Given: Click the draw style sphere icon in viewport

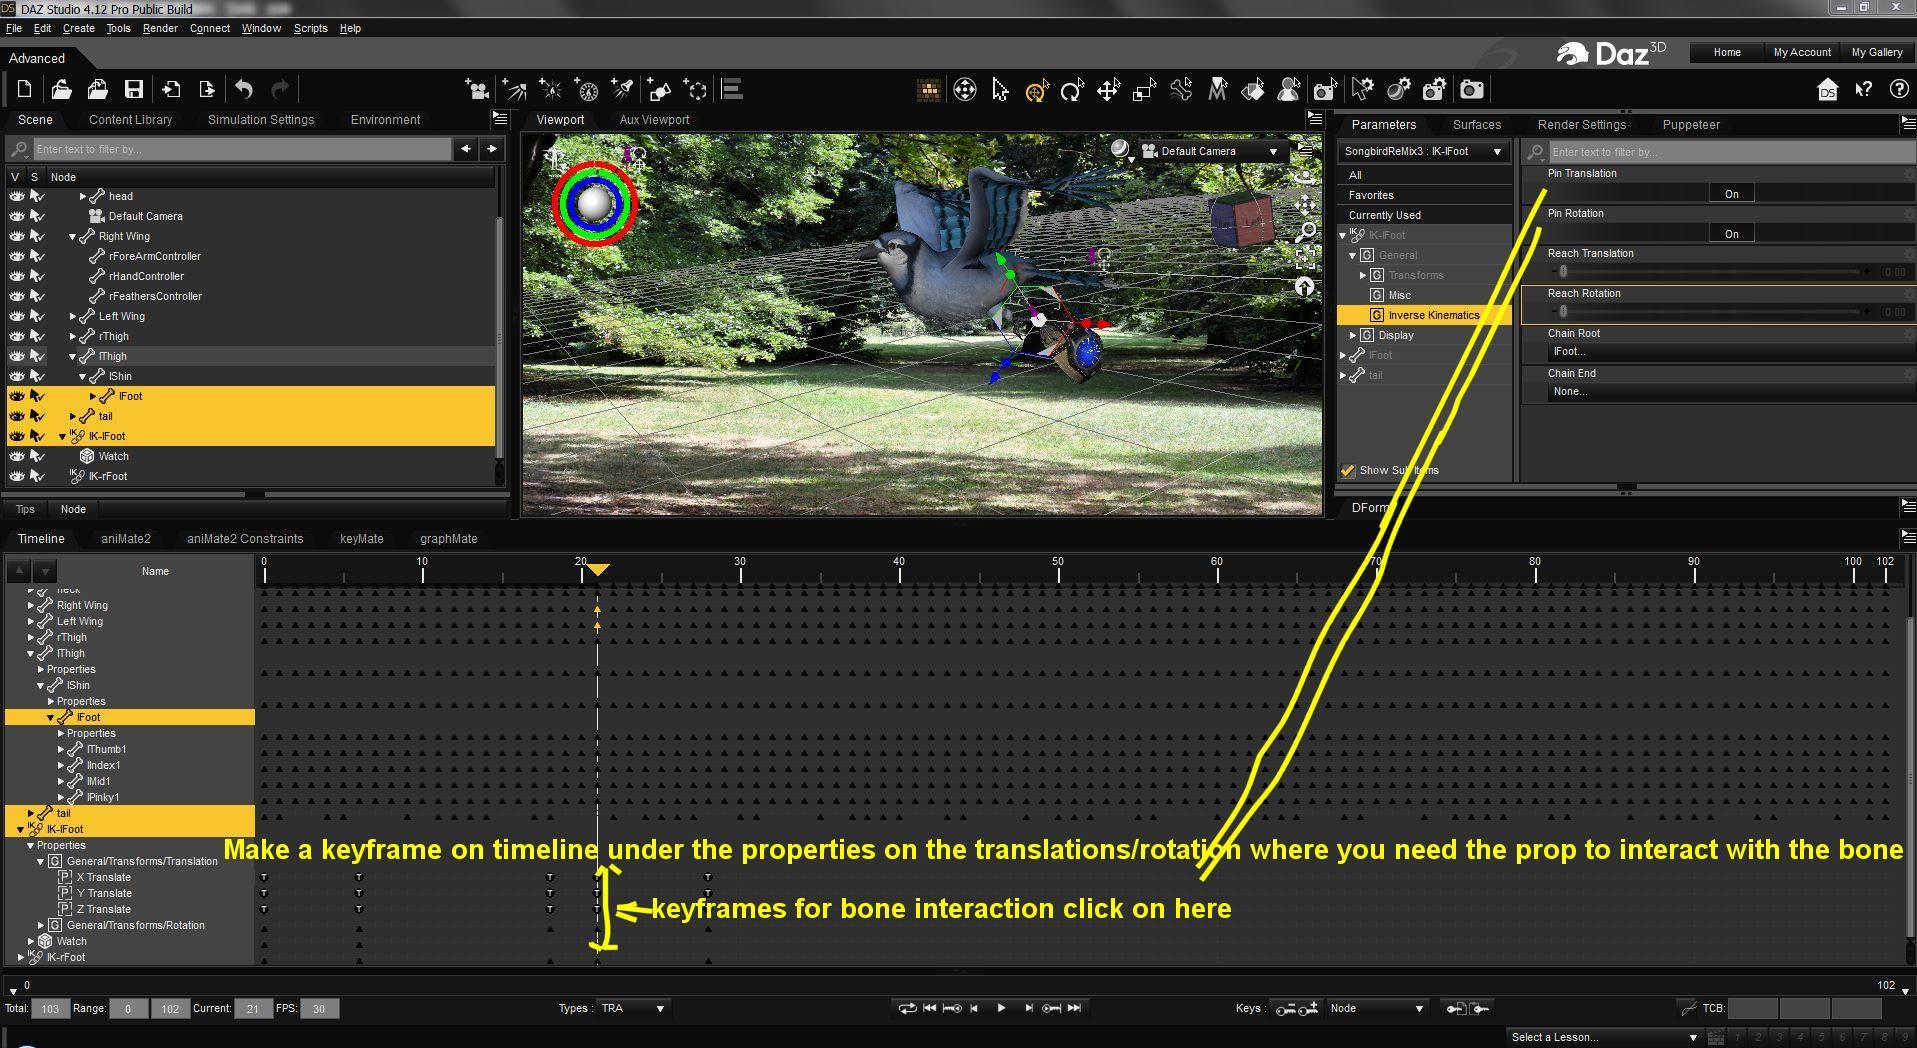Looking at the screenshot, I should (x=1121, y=150).
